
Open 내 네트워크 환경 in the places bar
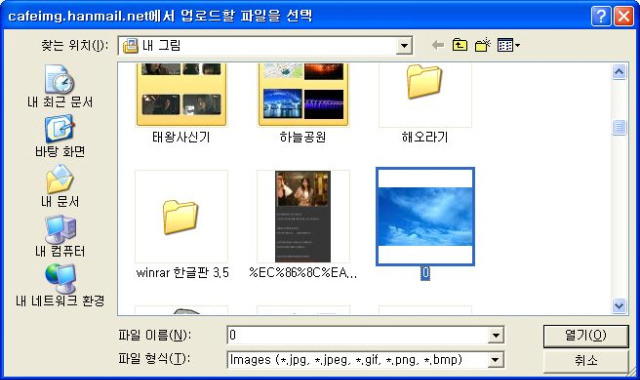(x=60, y=286)
